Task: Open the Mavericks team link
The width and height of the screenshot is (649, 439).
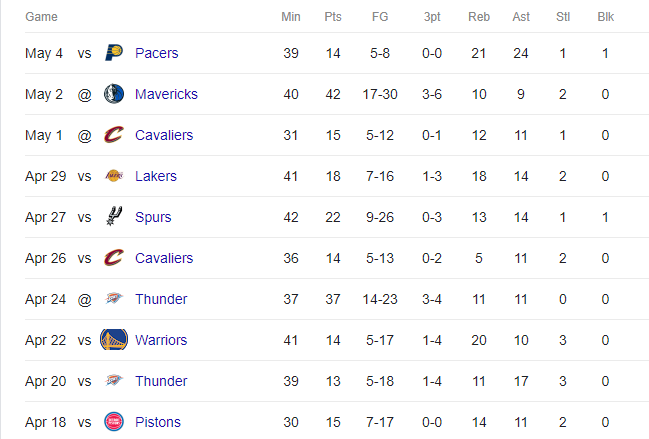Action: pos(166,94)
